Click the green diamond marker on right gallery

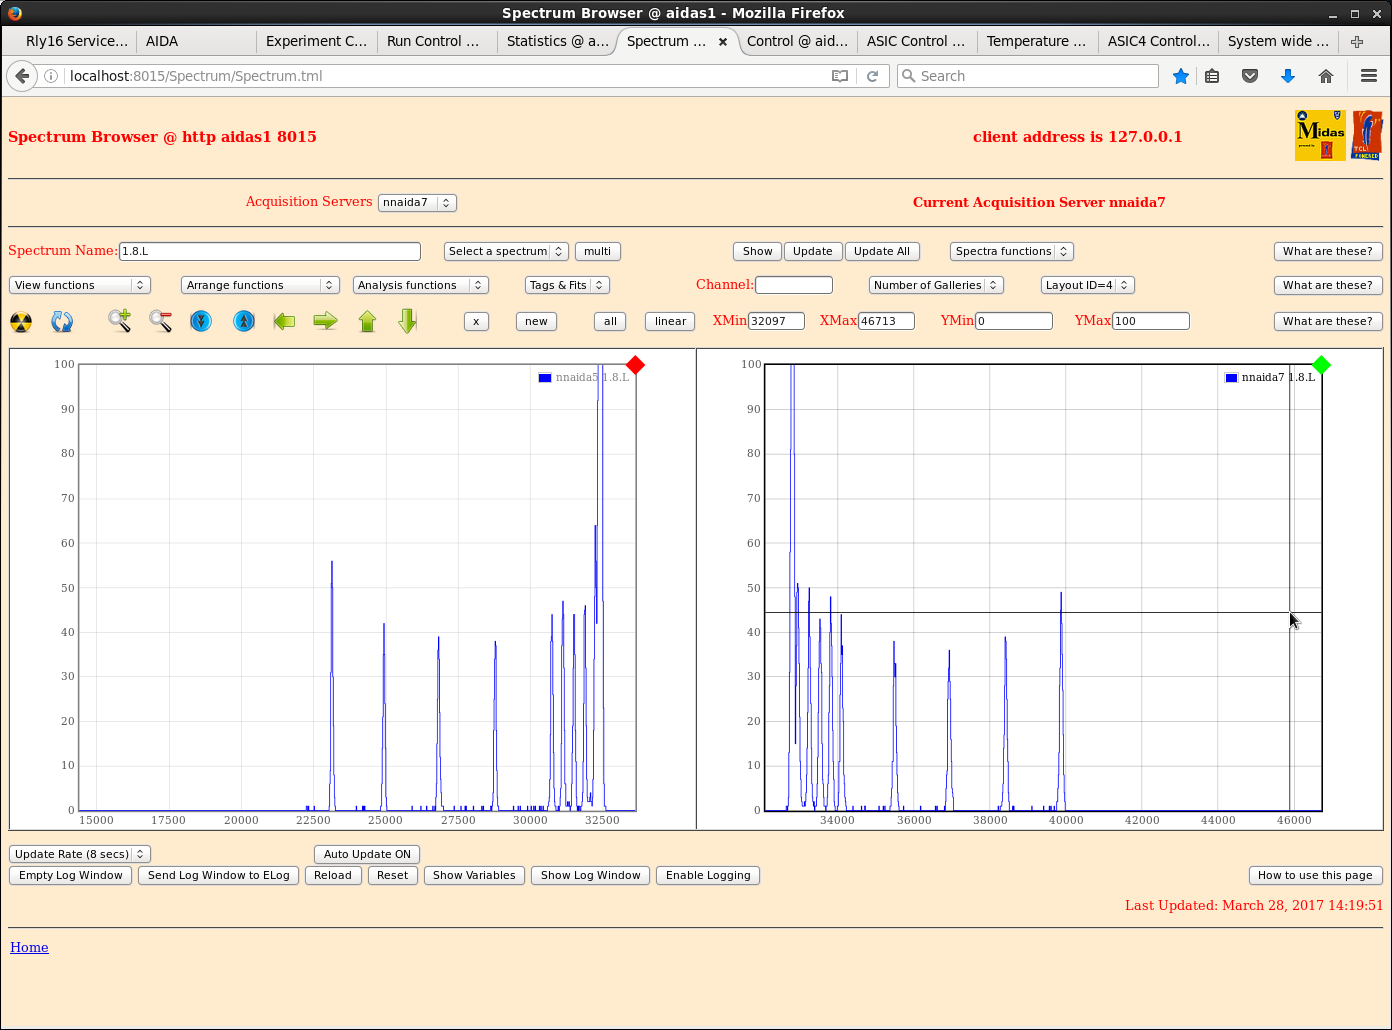pos(1321,365)
